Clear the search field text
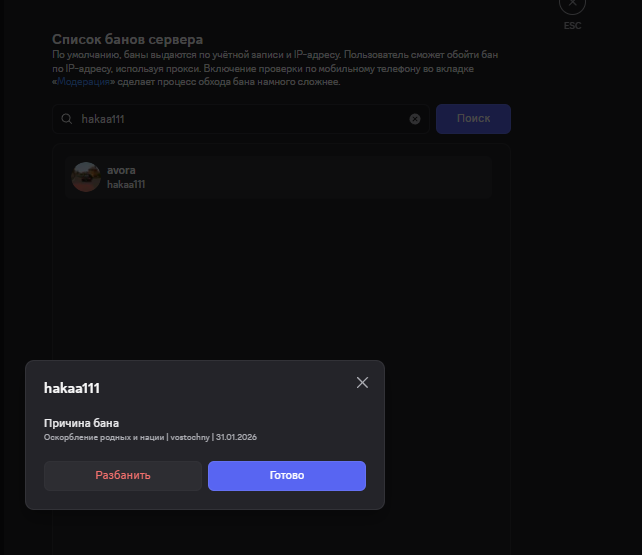 pyautogui.click(x=415, y=119)
